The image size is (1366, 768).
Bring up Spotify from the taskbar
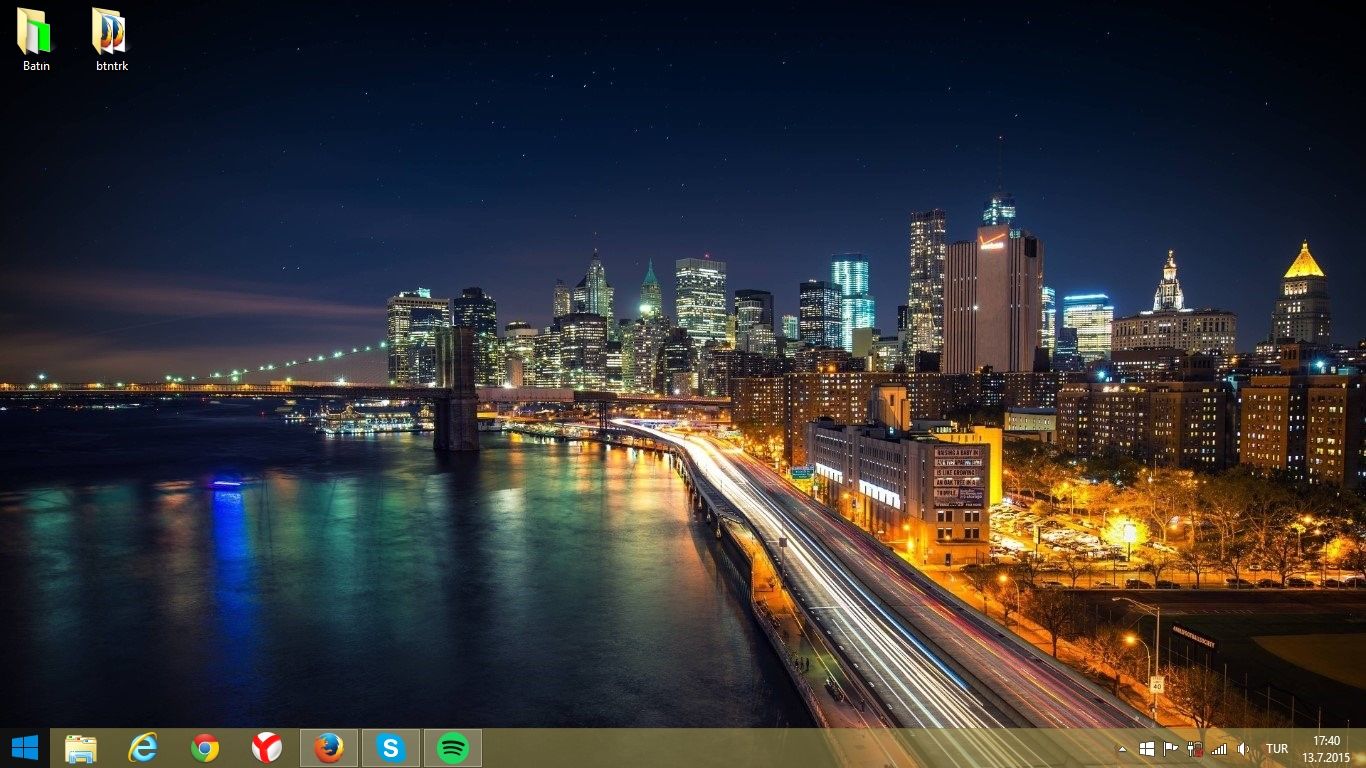453,747
